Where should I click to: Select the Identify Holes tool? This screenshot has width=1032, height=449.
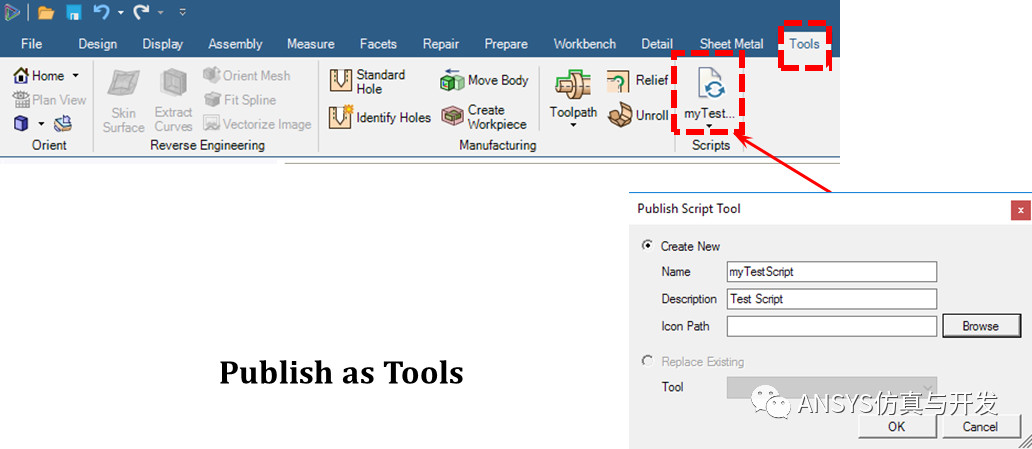point(380,117)
